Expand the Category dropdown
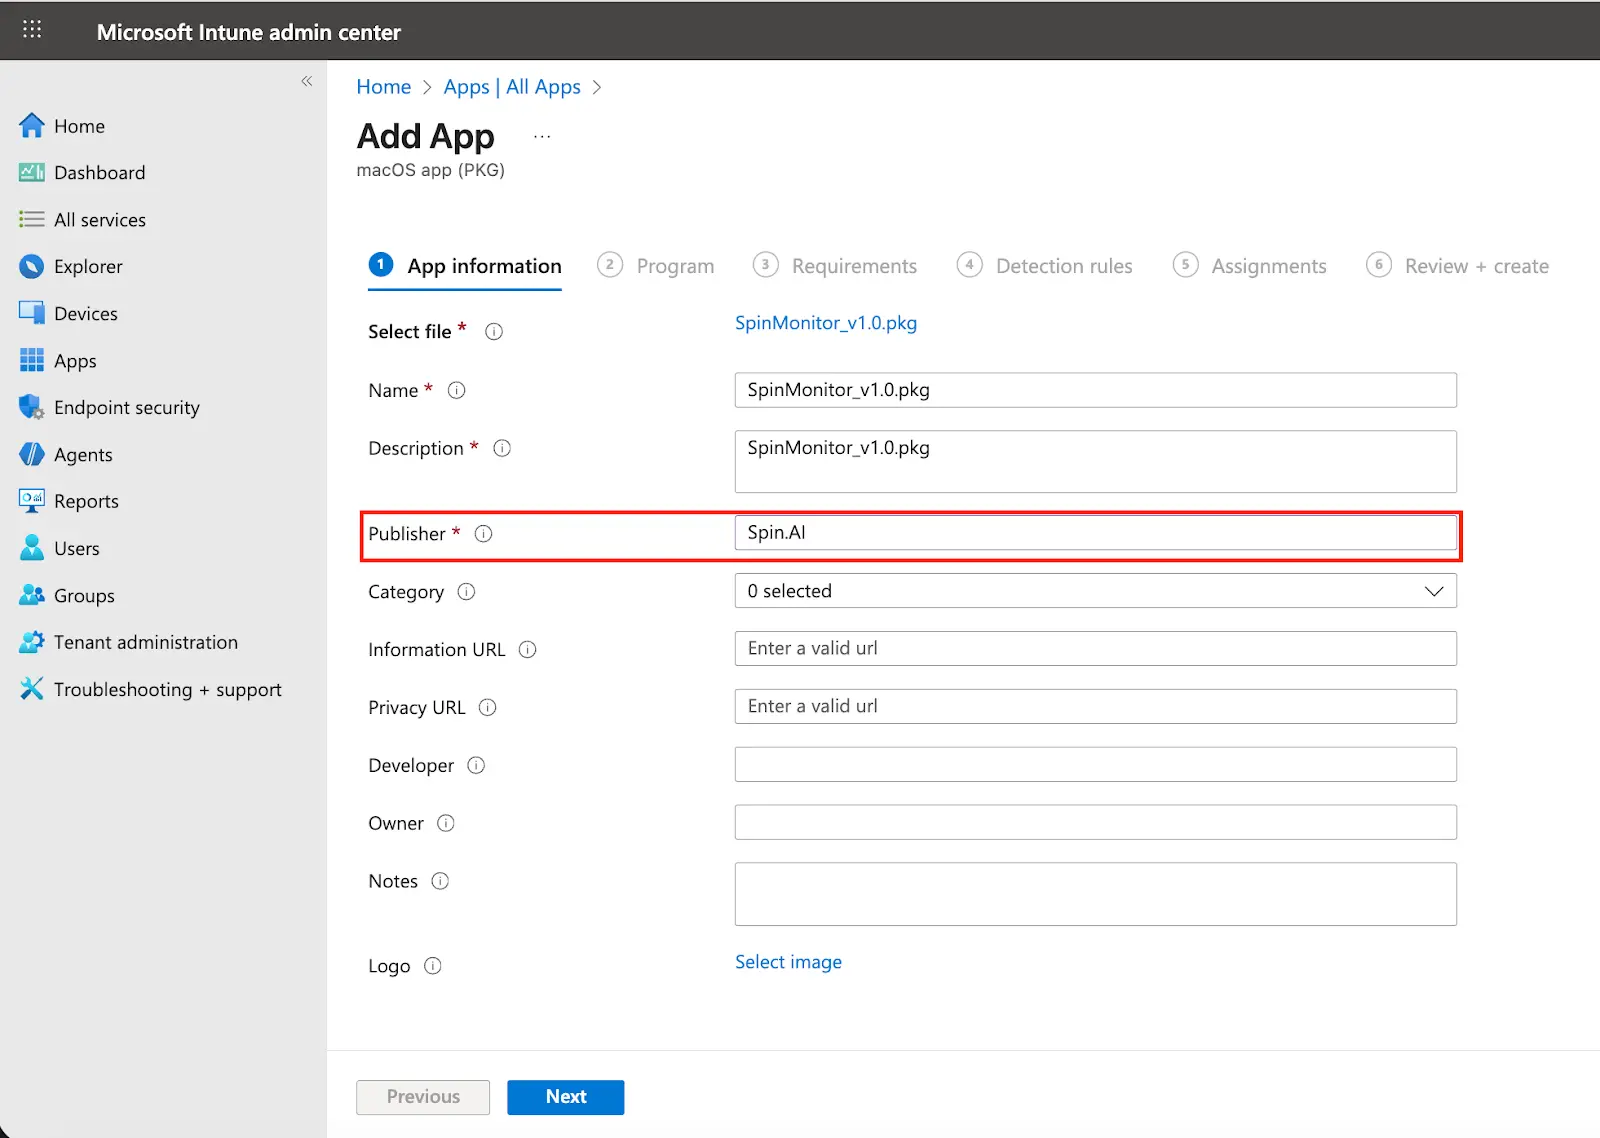 (1095, 591)
